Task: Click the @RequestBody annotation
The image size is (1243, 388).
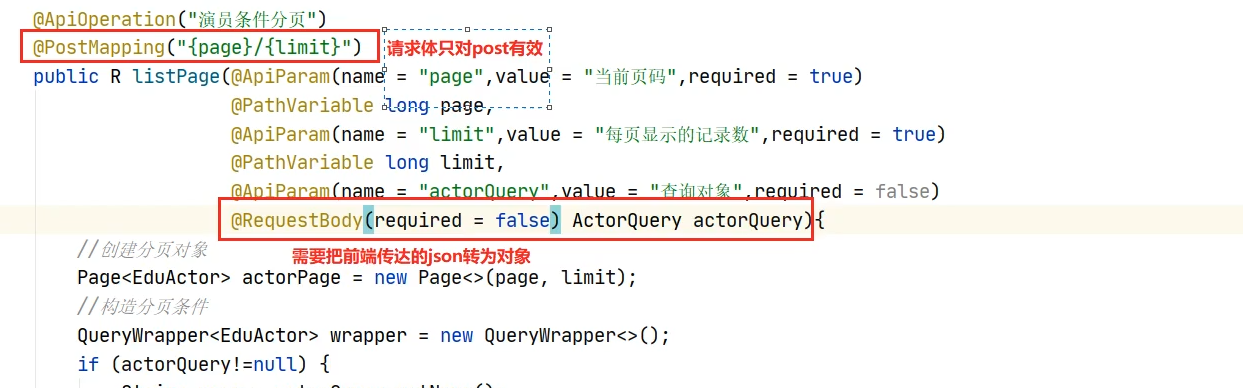Action: [296, 220]
